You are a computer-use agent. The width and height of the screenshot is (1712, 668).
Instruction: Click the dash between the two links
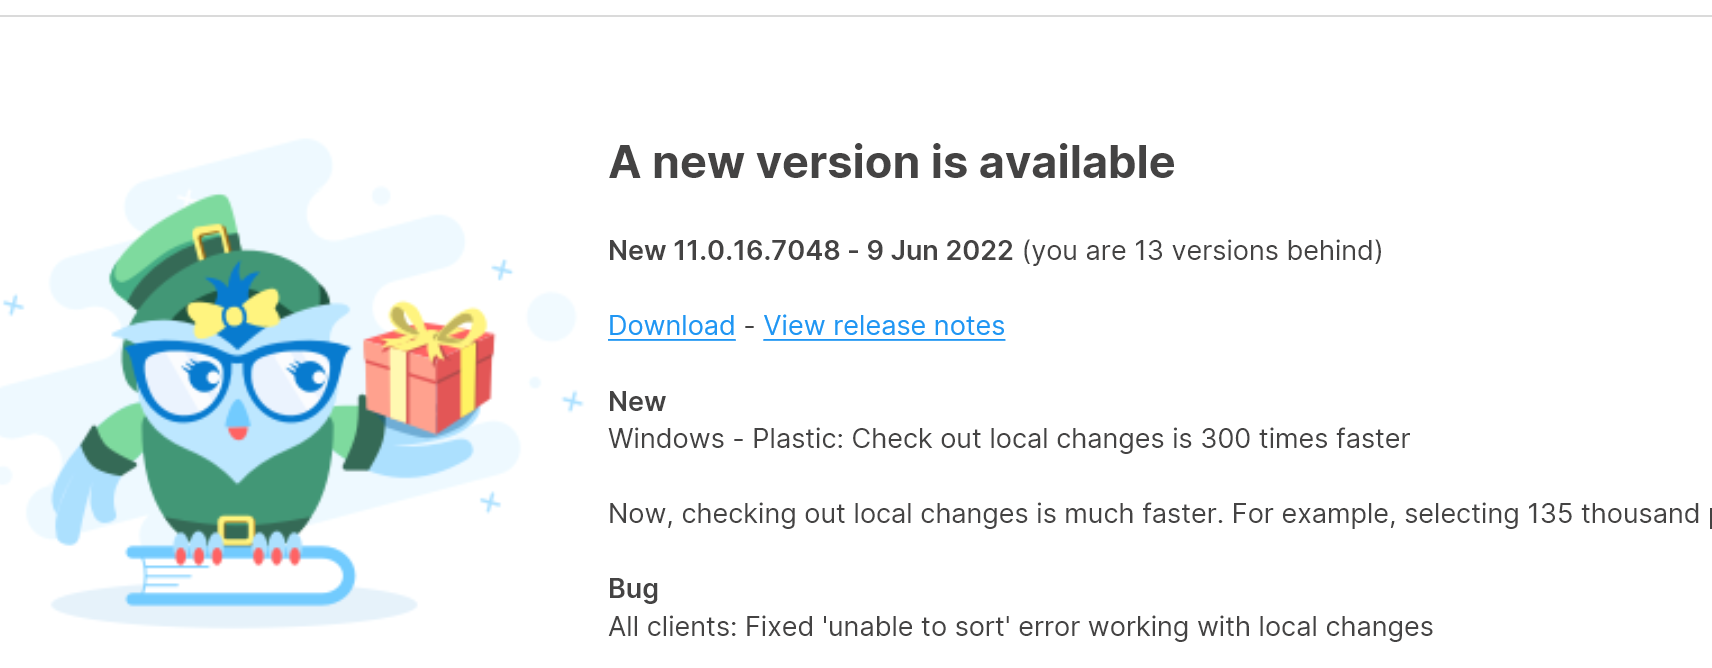748,326
